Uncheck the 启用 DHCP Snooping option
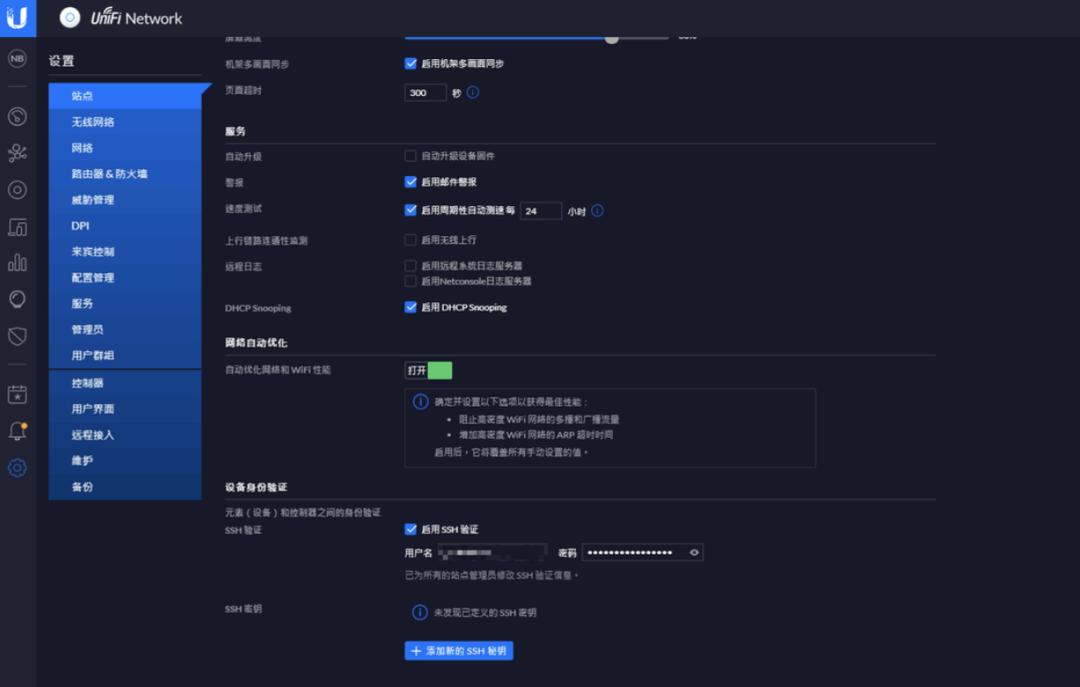Image resolution: width=1080 pixels, height=687 pixels. tap(410, 307)
